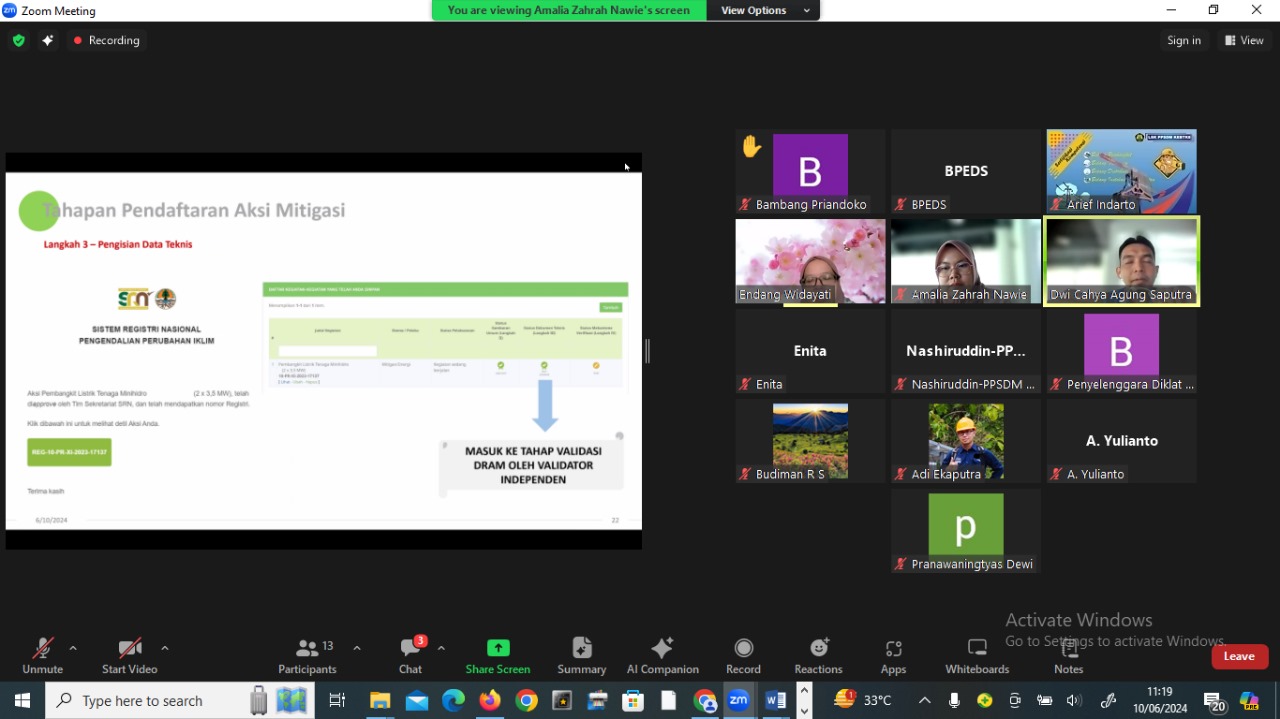Image resolution: width=1280 pixels, height=719 pixels.
Task: Select the Nashiruddin-PPSDM participant tile
Action: 966,351
